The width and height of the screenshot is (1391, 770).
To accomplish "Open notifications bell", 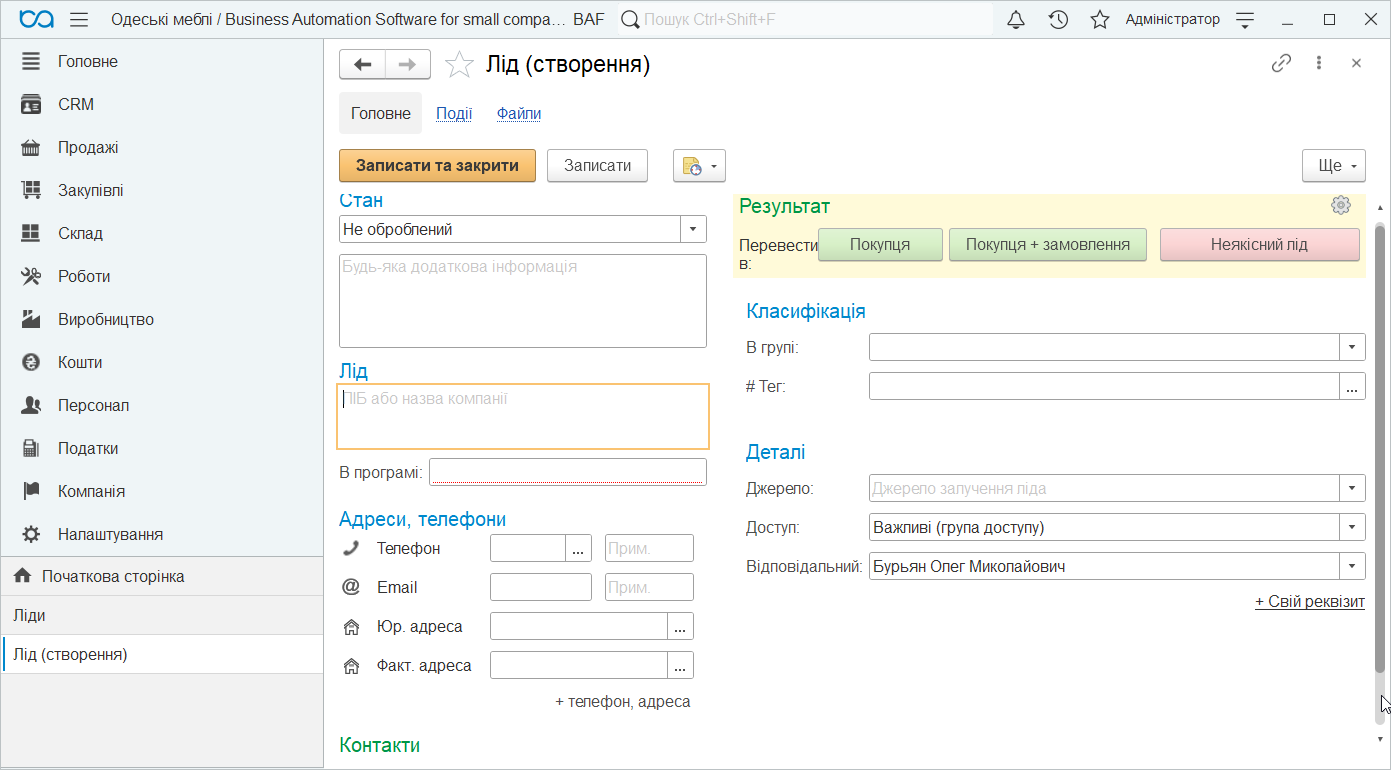I will click(1016, 20).
